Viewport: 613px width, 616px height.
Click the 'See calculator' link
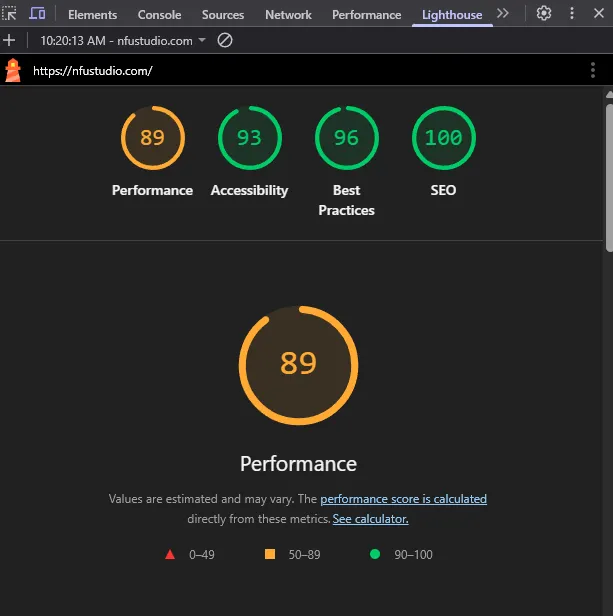click(x=370, y=519)
